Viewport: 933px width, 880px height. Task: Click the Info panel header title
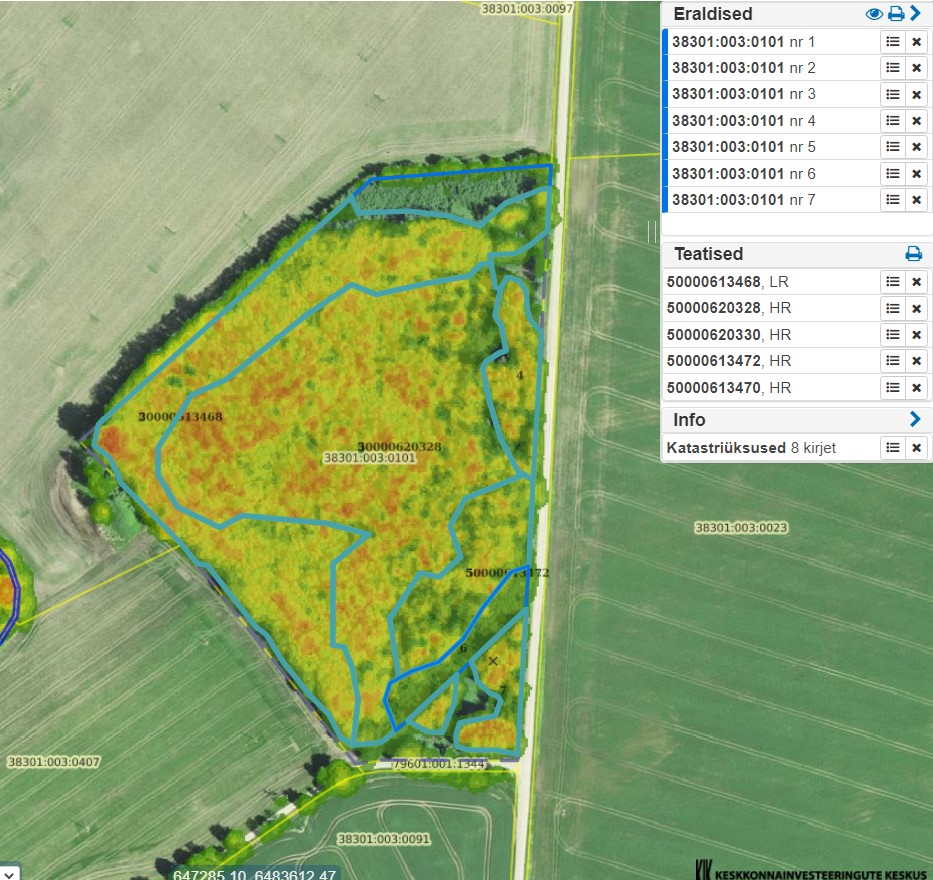click(x=690, y=419)
